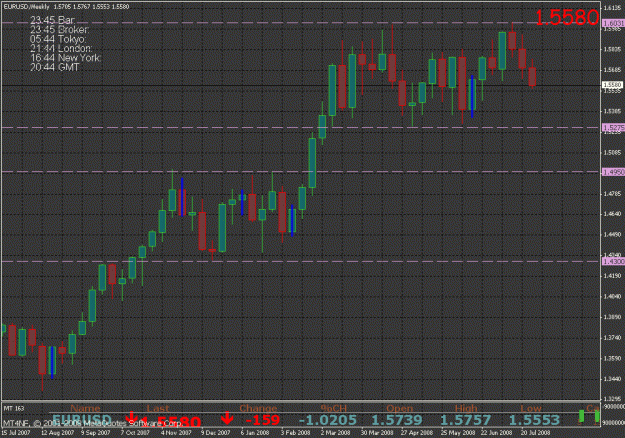Click the 1.4785 price scale label
Image resolution: width=625 pixels, height=438 pixels.
click(612, 194)
